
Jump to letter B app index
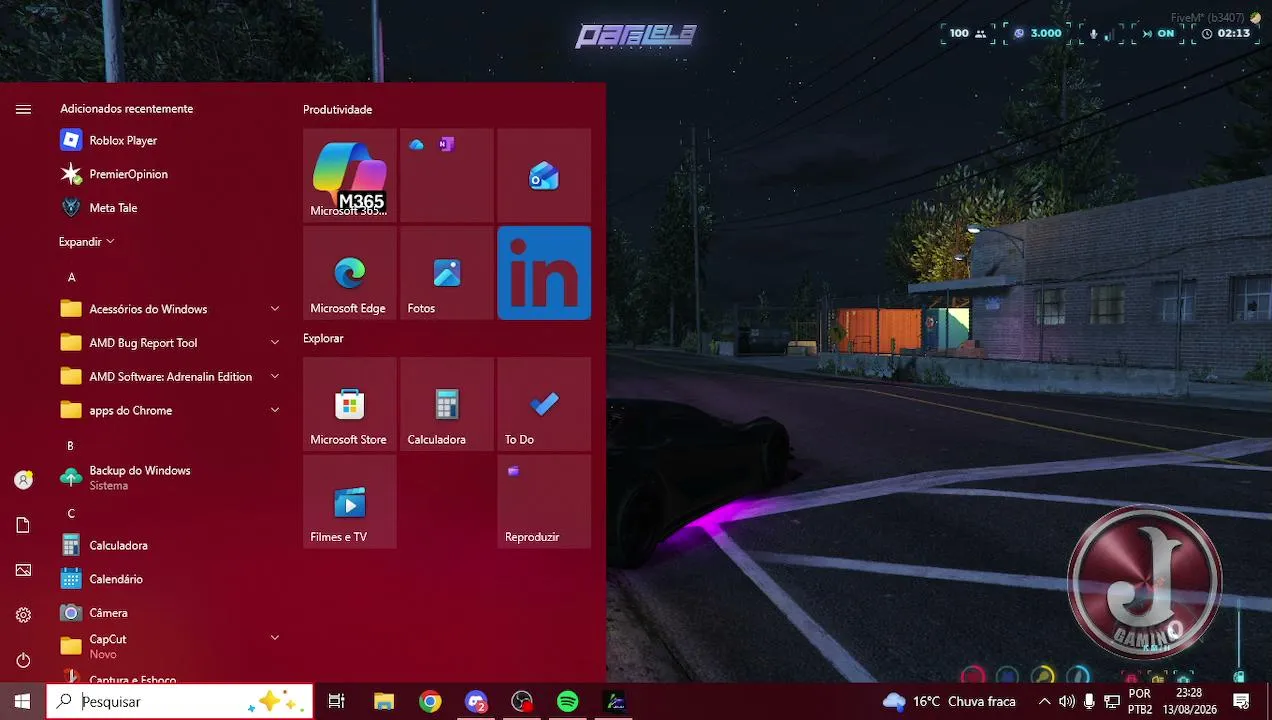point(71,446)
